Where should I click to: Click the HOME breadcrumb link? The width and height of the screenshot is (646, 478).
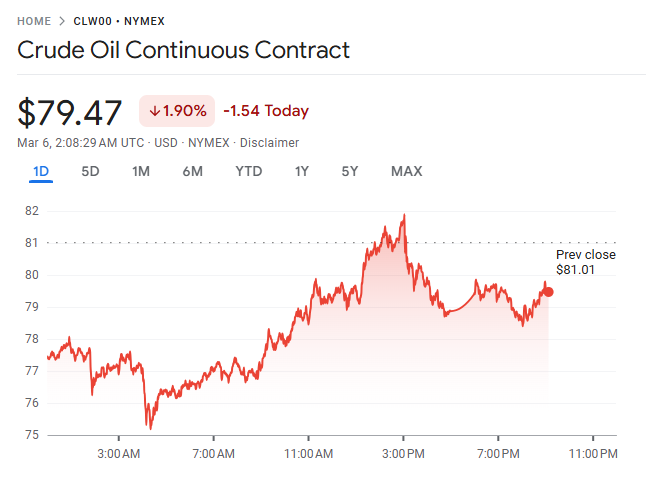[33, 20]
